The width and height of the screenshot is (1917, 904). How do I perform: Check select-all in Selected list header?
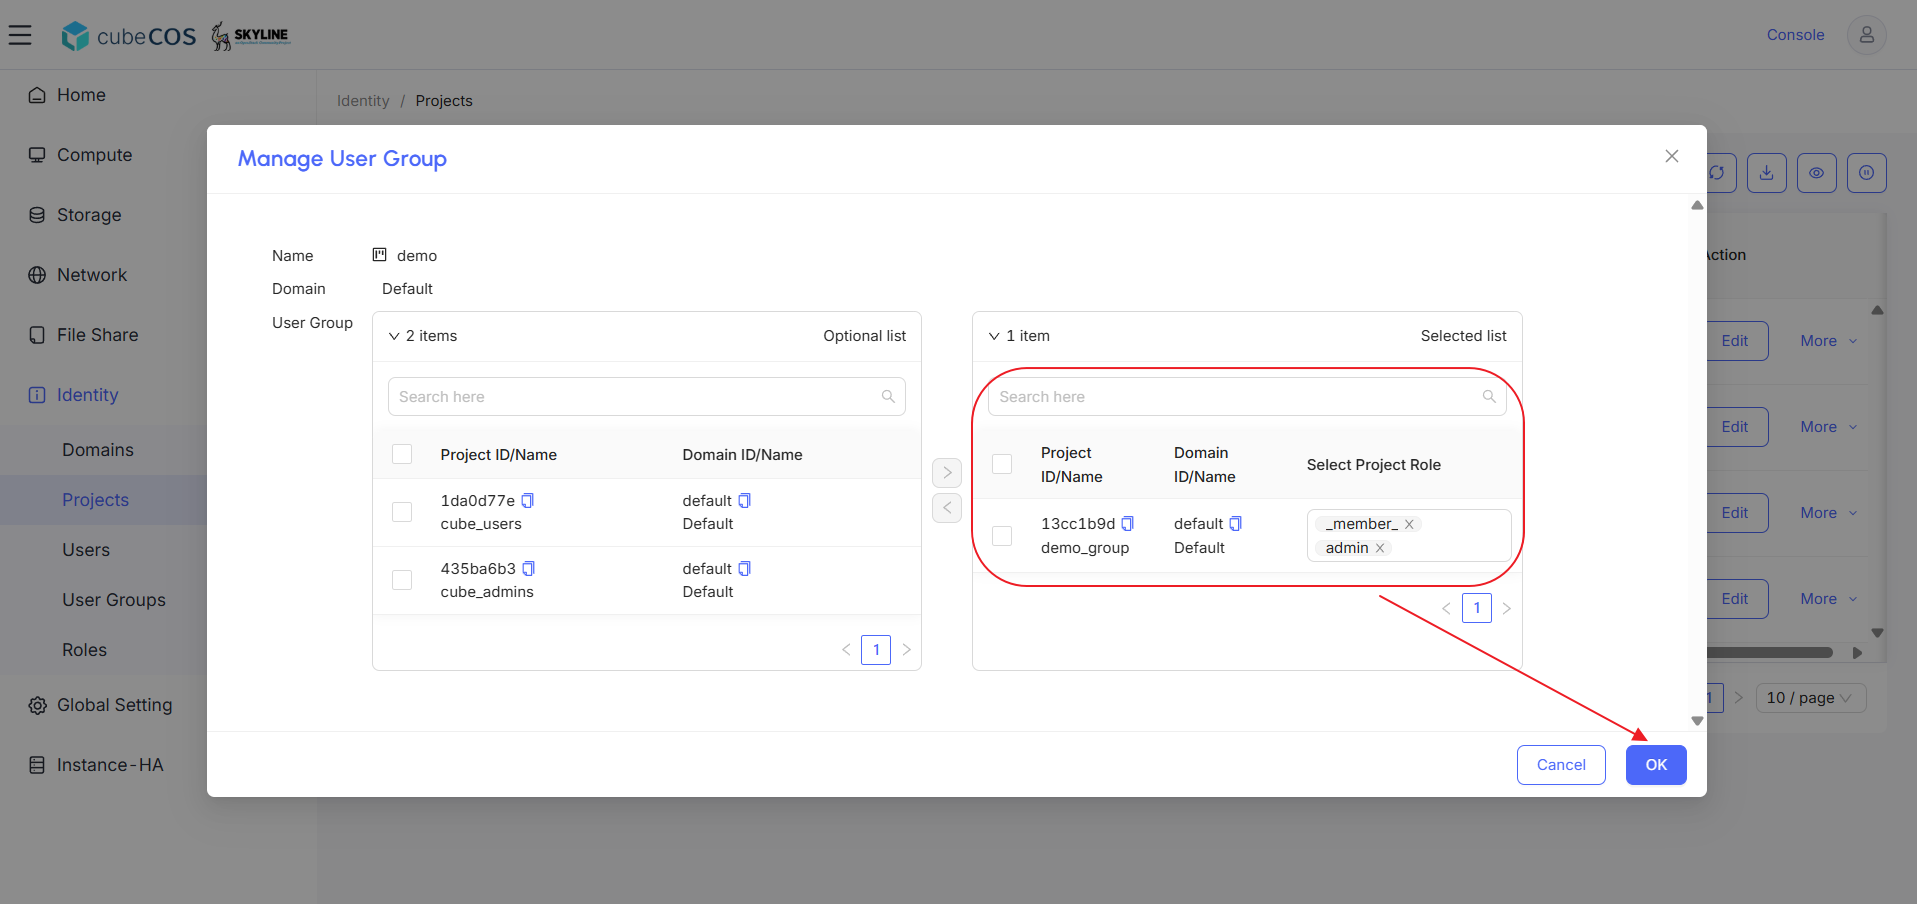(1002, 464)
